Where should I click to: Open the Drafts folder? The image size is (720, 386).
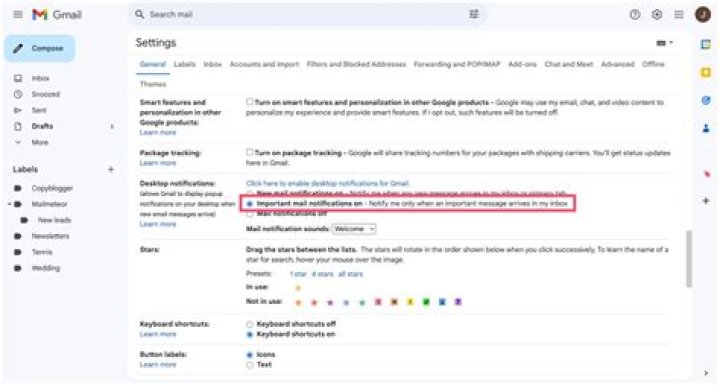point(42,126)
